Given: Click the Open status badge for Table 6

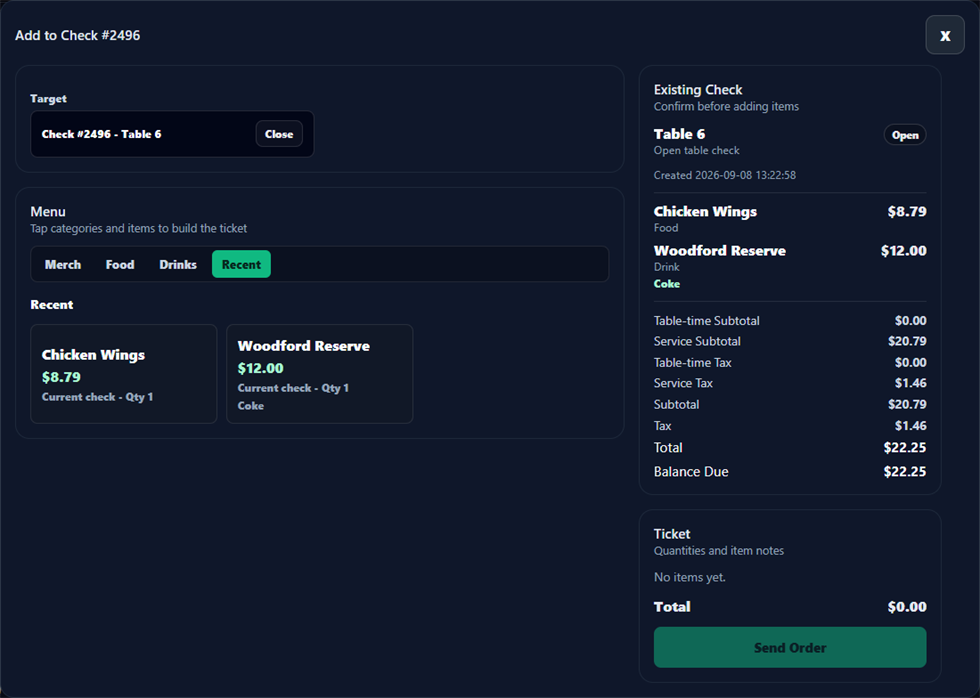Looking at the screenshot, I should [904, 135].
